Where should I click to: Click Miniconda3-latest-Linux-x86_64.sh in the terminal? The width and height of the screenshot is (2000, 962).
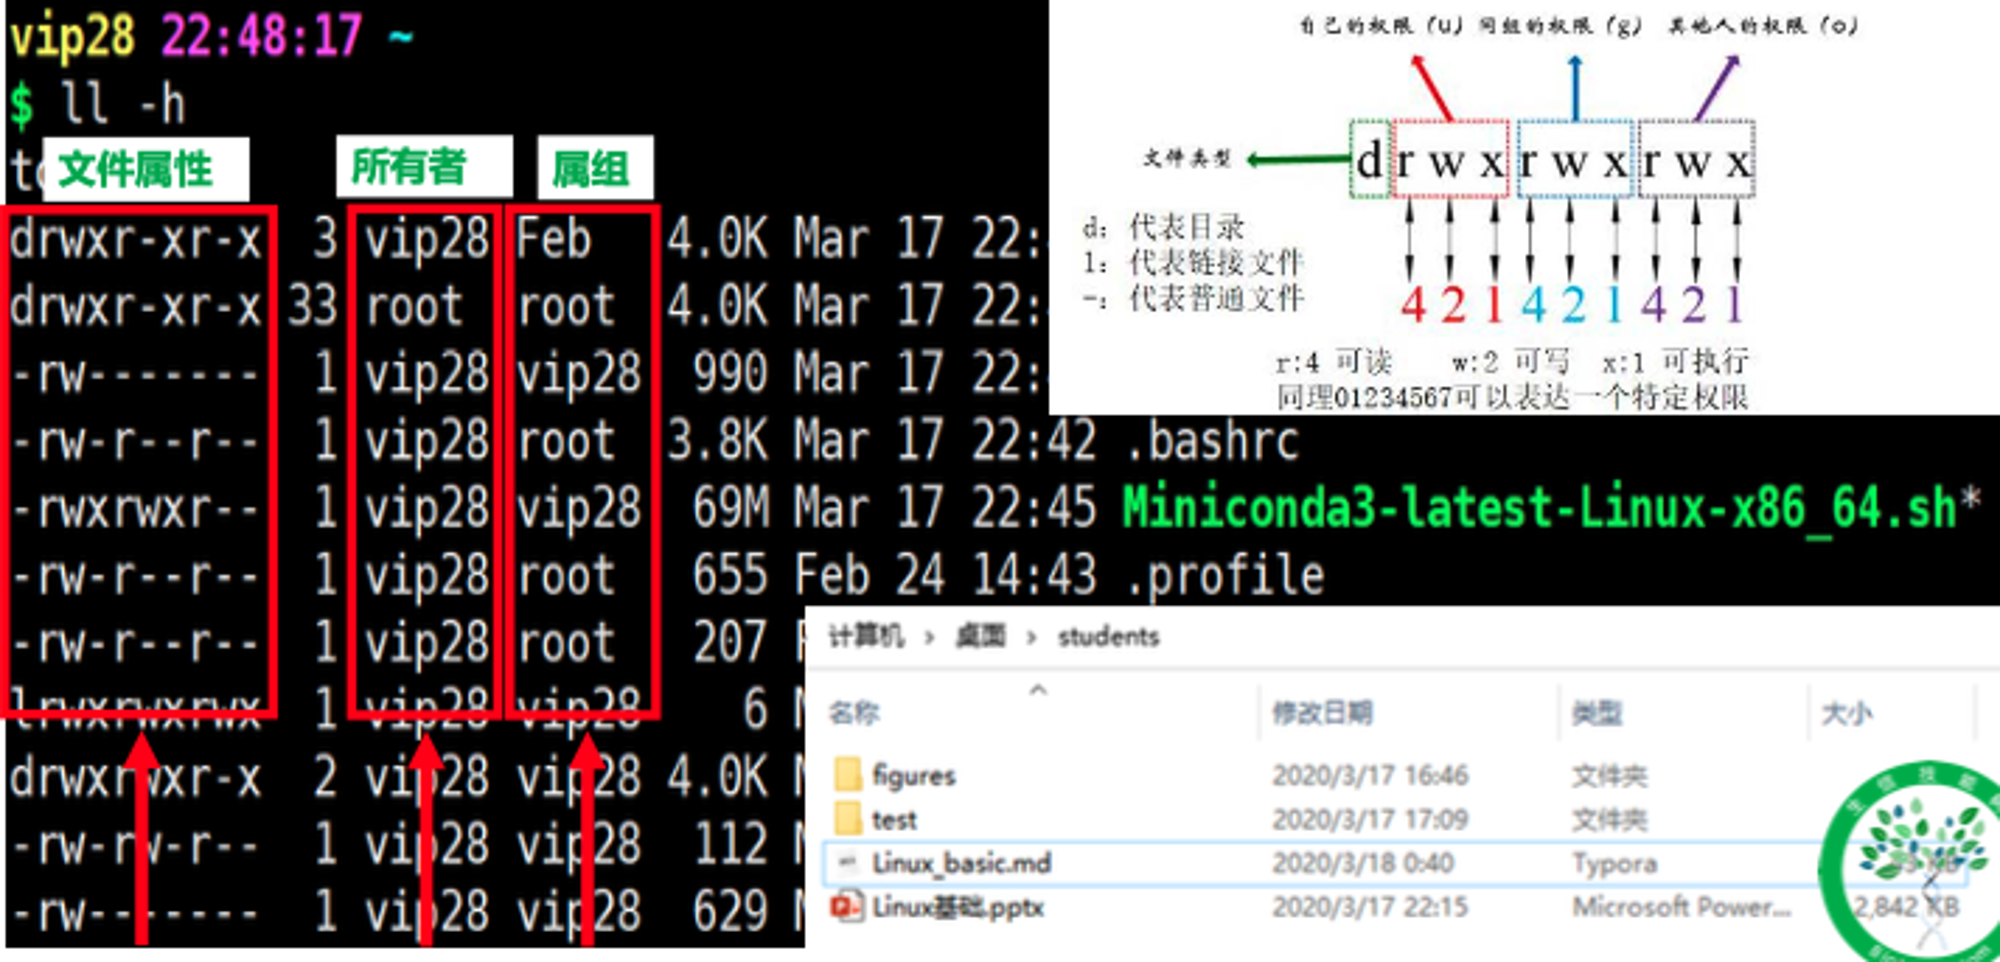click(x=1541, y=508)
